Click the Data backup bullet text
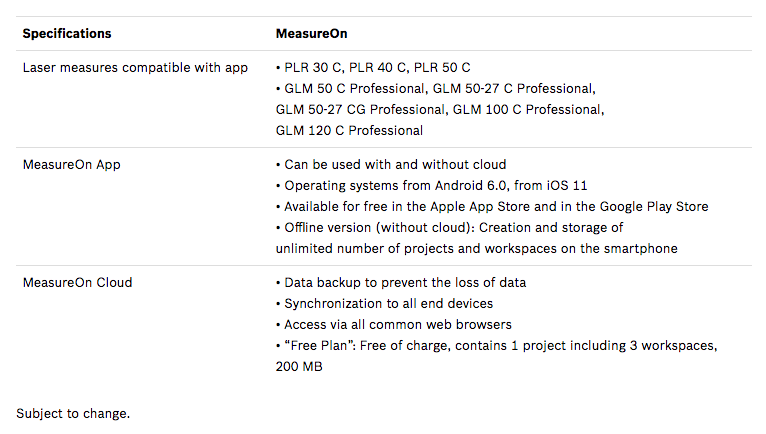The image size is (766, 434). pos(400,283)
